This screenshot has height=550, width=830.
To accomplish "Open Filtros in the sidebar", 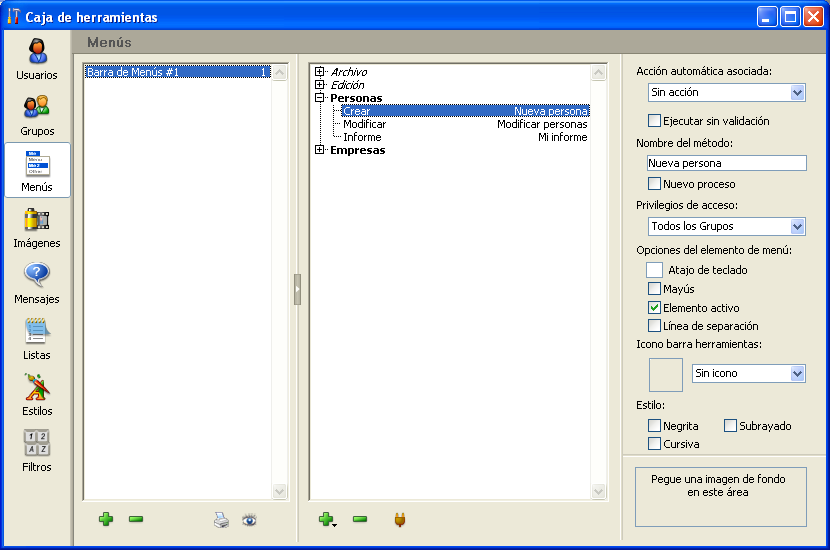I will coord(37,450).
